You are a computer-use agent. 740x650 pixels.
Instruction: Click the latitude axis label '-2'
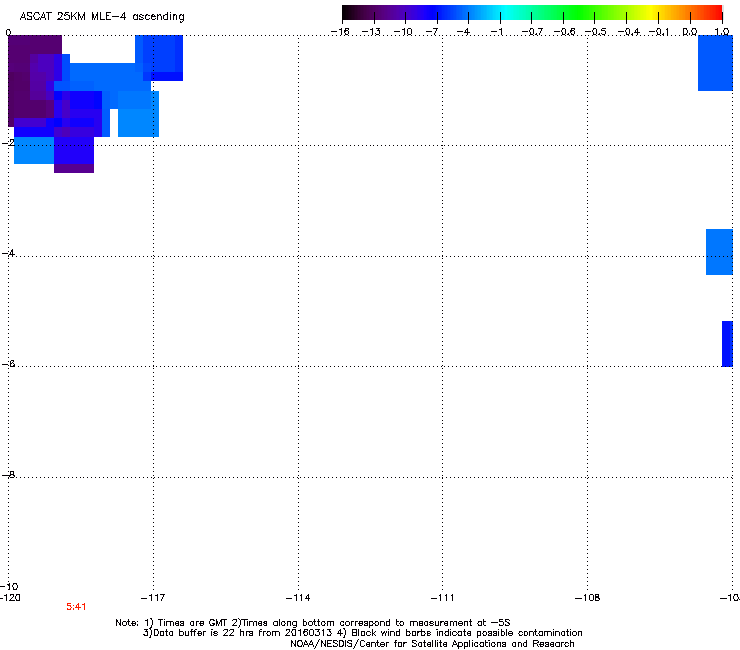coord(8,143)
